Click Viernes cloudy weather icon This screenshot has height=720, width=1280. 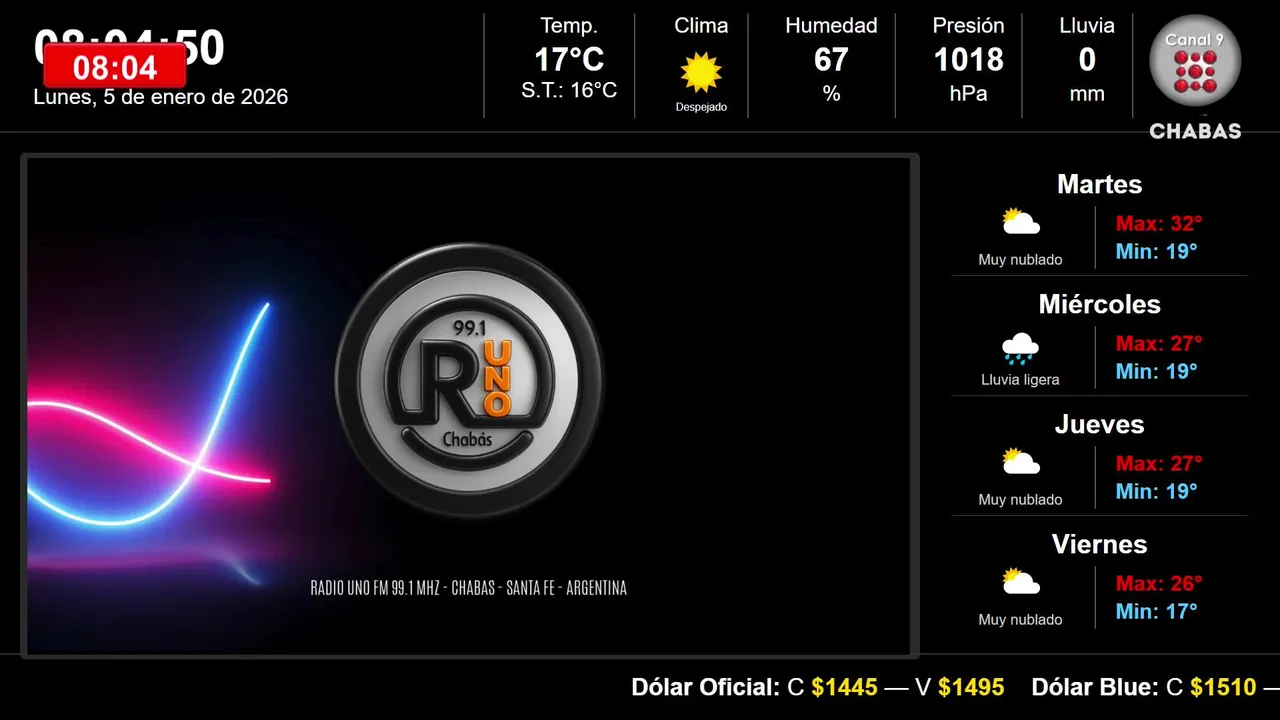1021,582
